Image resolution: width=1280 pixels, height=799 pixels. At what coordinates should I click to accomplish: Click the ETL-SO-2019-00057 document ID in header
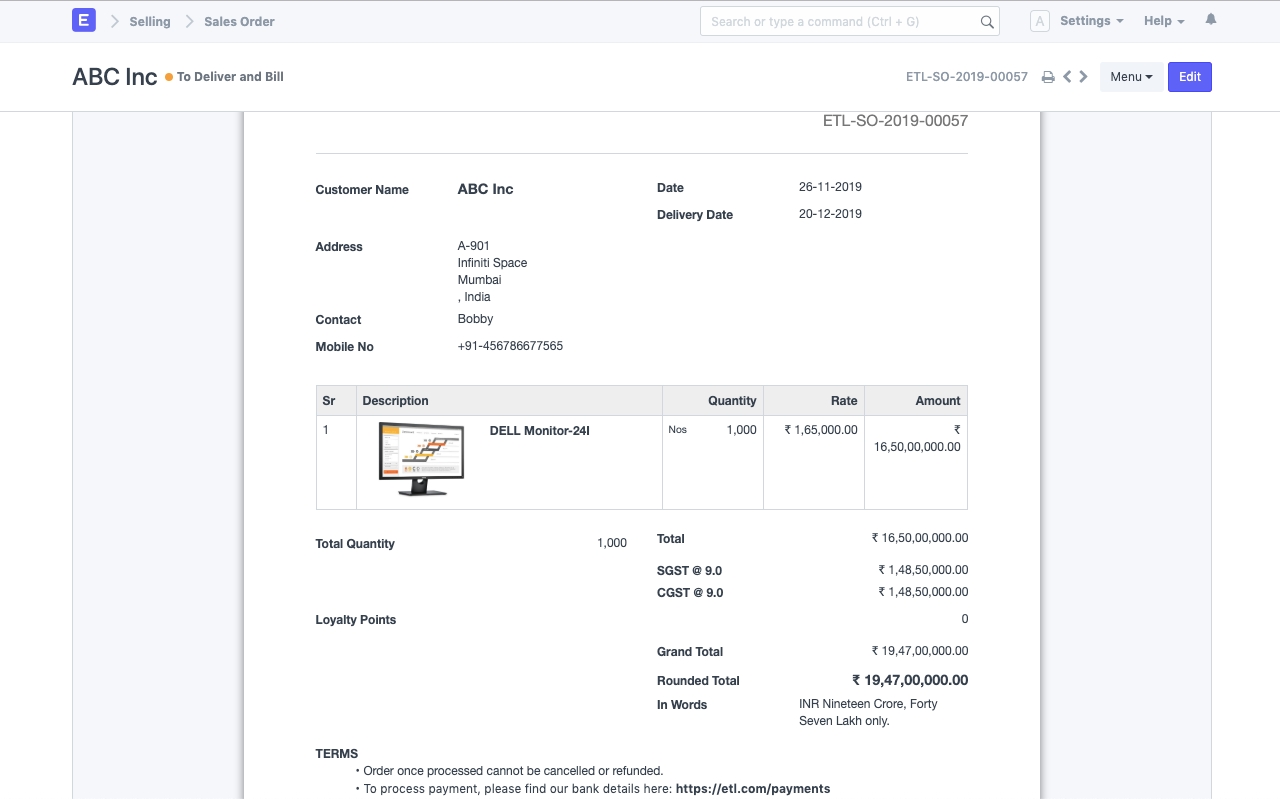[966, 77]
